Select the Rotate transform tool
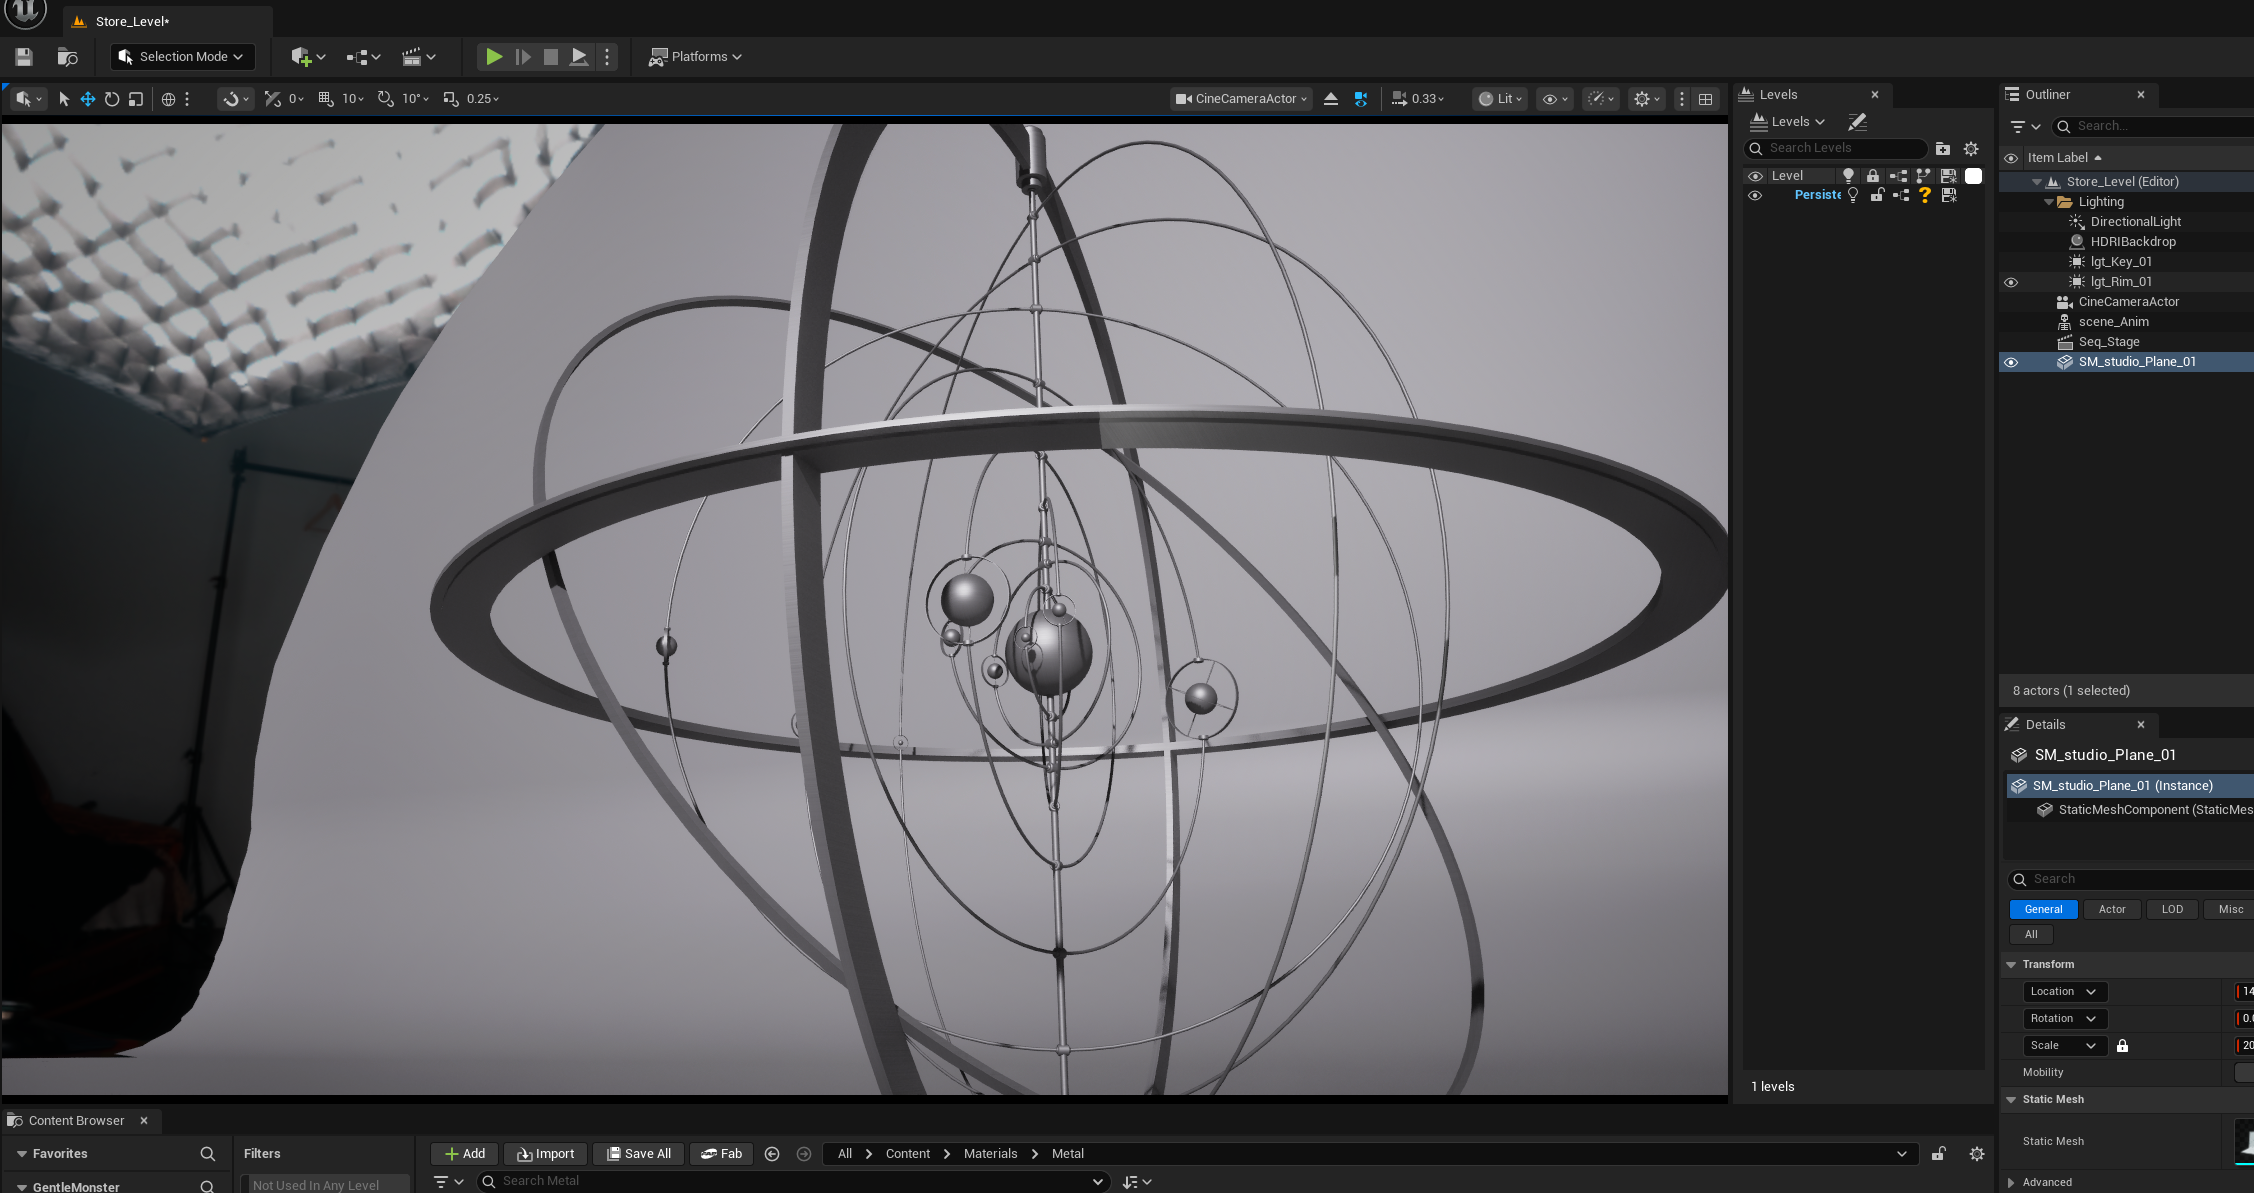 point(112,99)
